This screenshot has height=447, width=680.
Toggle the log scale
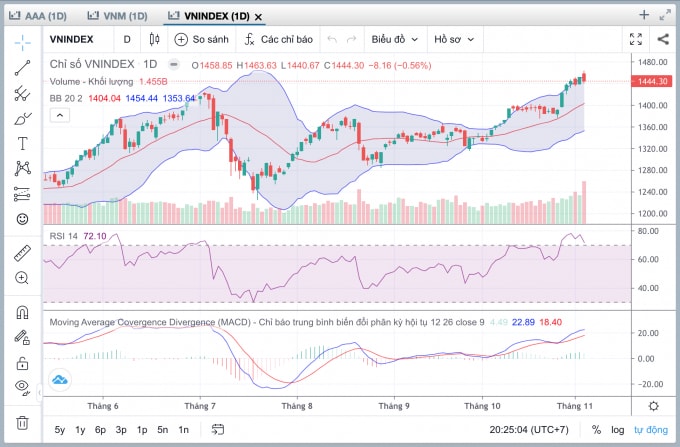pyautogui.click(x=618, y=430)
